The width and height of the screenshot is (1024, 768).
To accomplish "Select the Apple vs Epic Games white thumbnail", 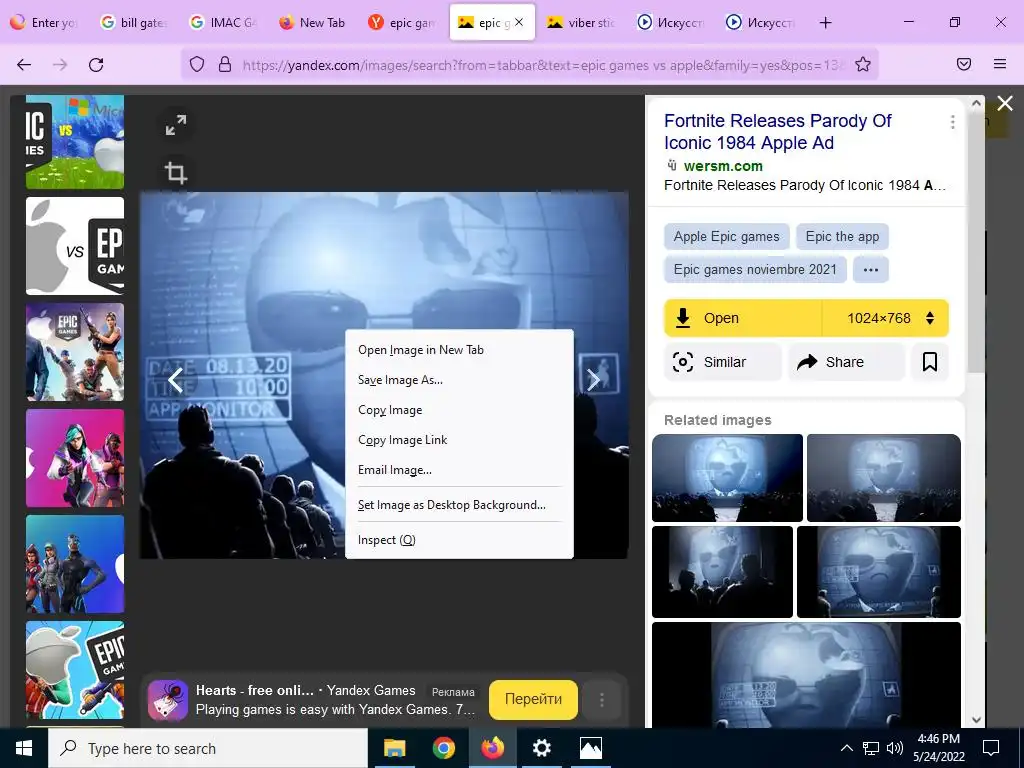I will click(75, 246).
